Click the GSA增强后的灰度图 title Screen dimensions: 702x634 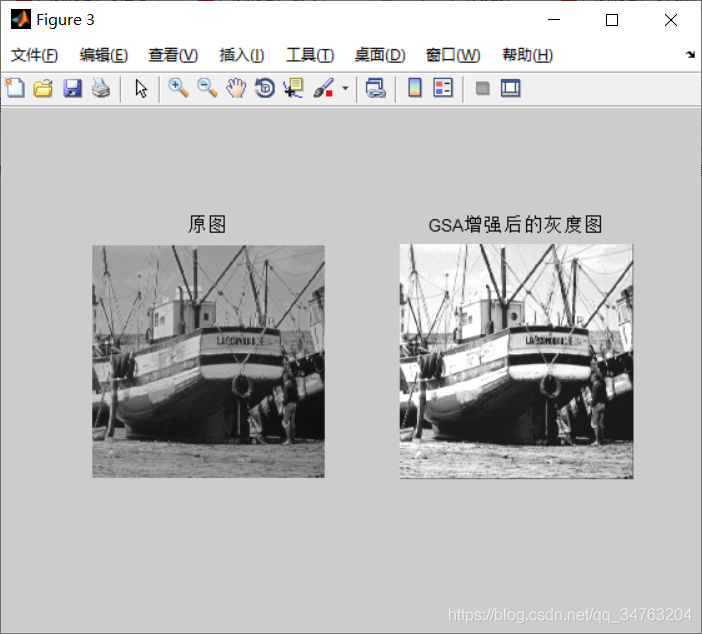click(515, 224)
